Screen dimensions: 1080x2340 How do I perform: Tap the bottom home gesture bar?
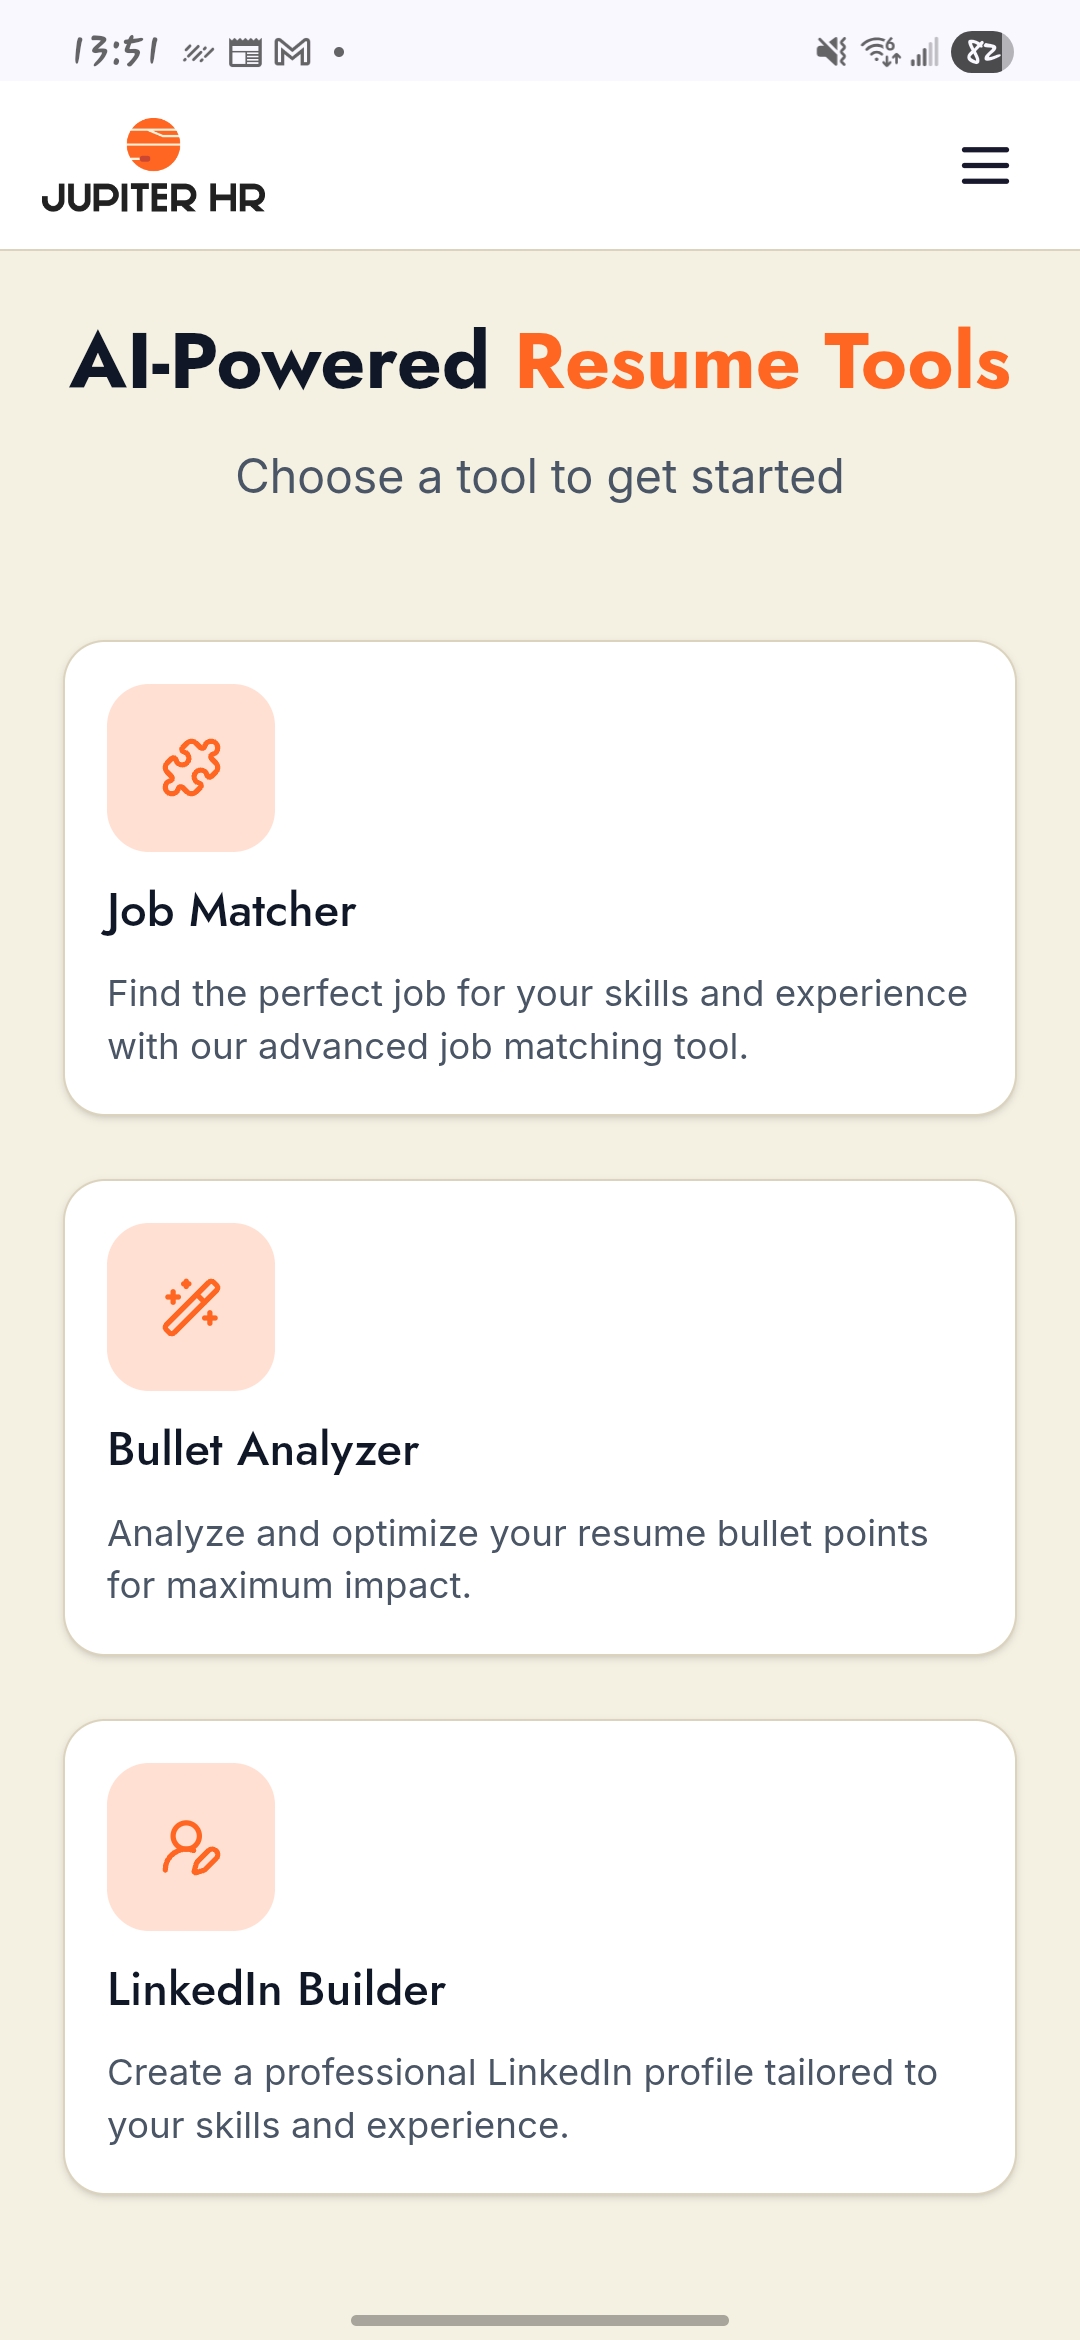(x=540, y=2320)
